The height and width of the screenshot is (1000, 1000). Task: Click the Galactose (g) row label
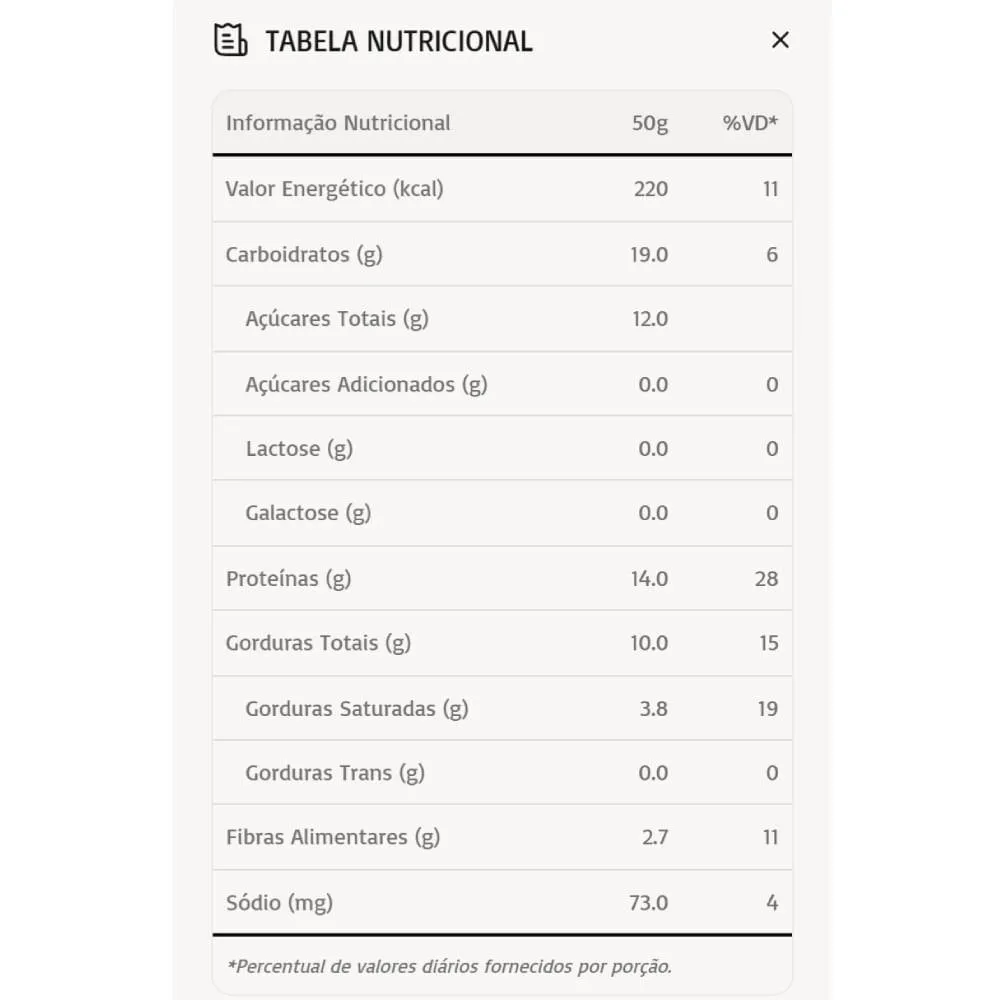pyautogui.click(x=308, y=513)
